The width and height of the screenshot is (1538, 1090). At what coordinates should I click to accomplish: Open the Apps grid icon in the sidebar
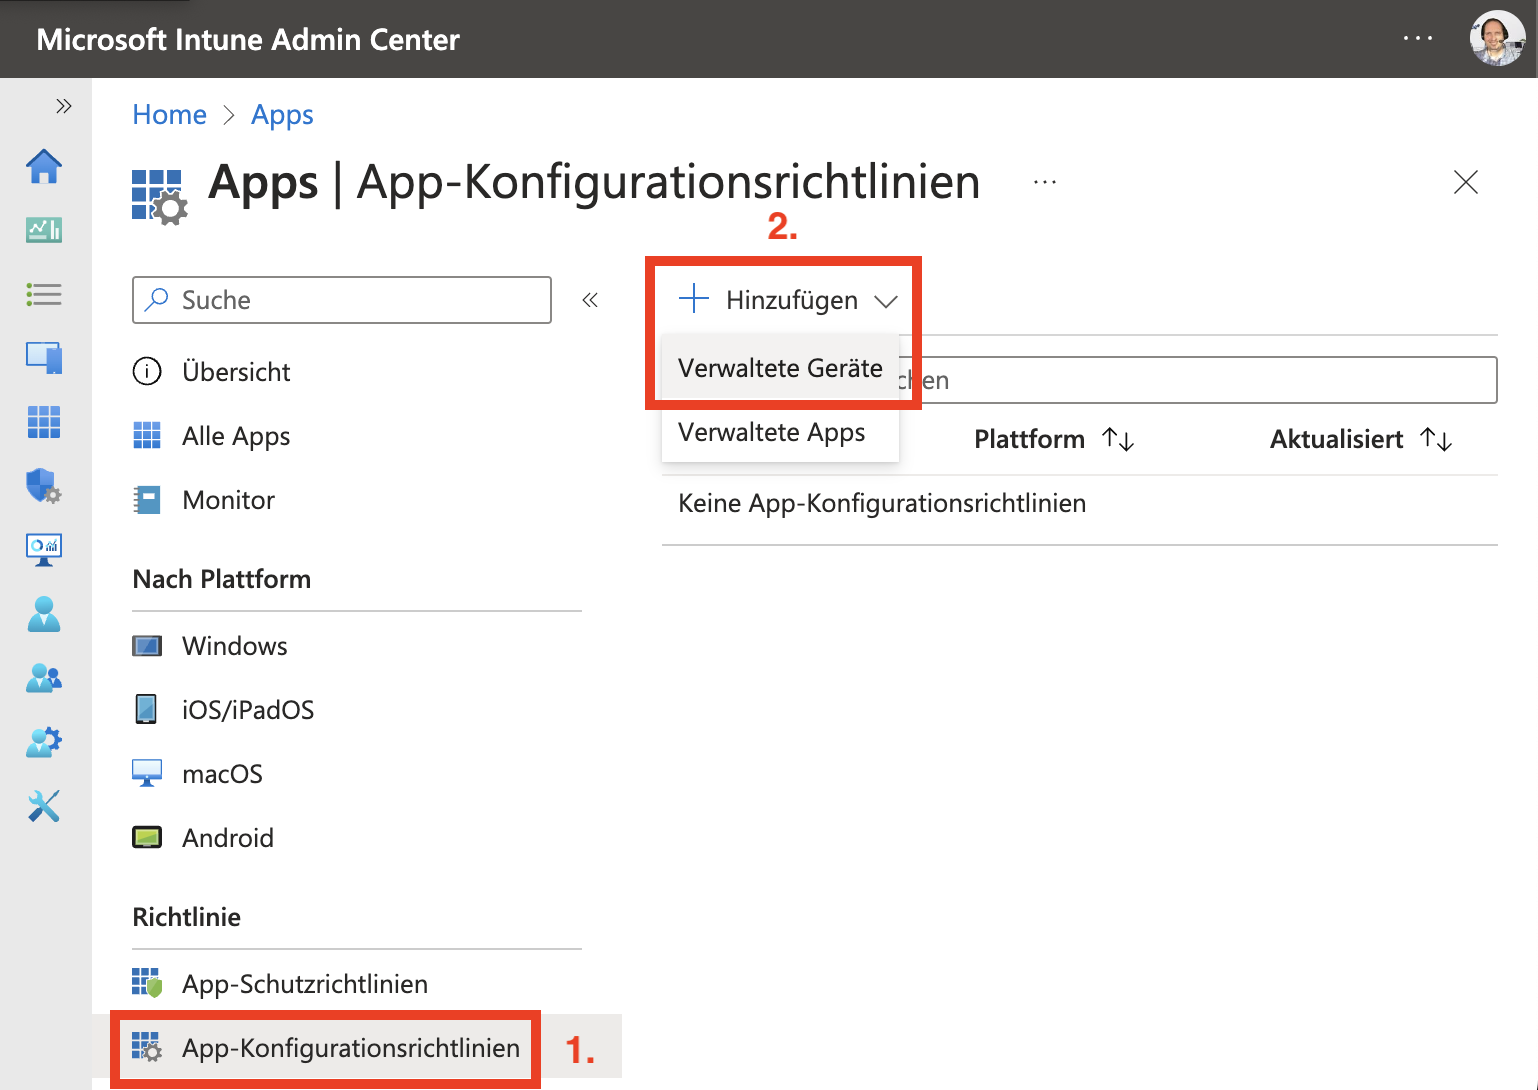44,422
